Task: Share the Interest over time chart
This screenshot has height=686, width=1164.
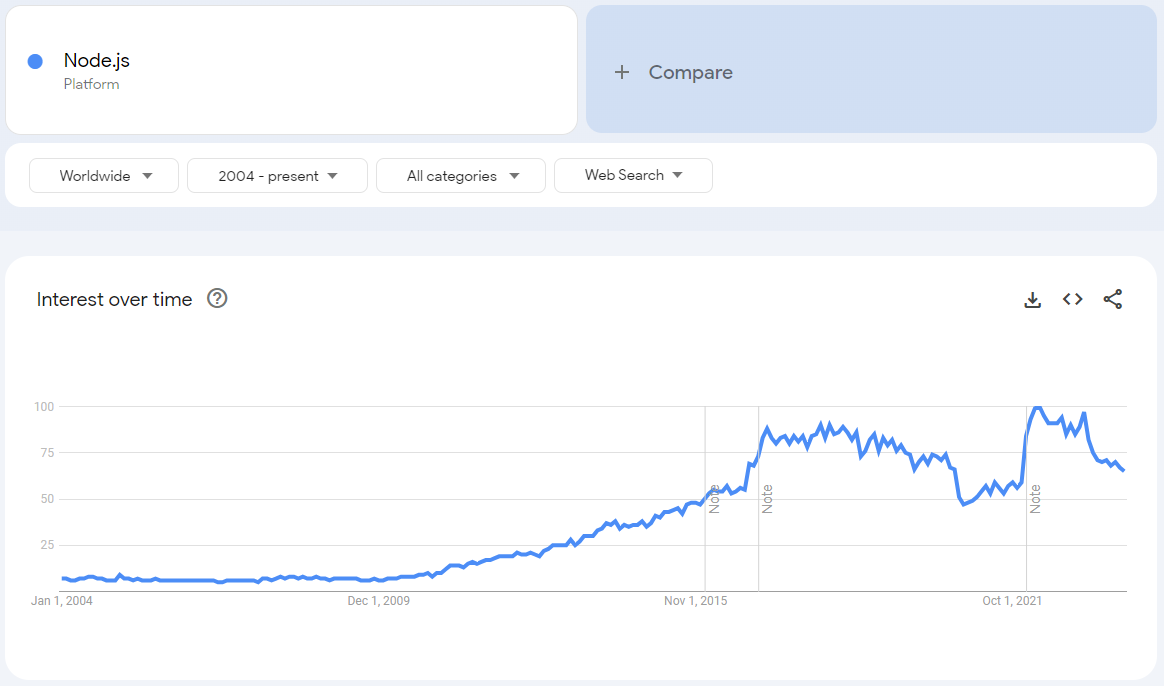Action: pos(1113,298)
